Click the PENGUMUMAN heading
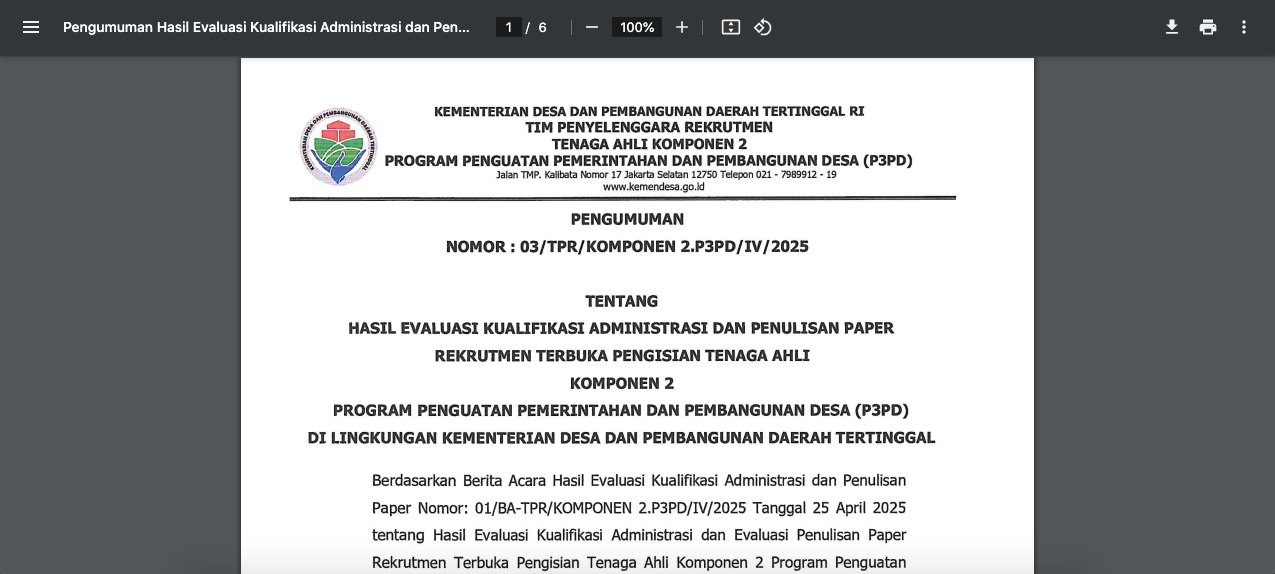The width and height of the screenshot is (1275, 574). 627,219
